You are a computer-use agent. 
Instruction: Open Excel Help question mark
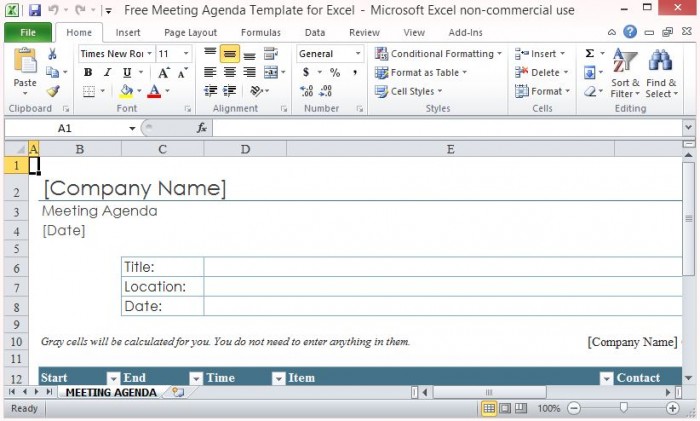pyautogui.click(x=630, y=32)
